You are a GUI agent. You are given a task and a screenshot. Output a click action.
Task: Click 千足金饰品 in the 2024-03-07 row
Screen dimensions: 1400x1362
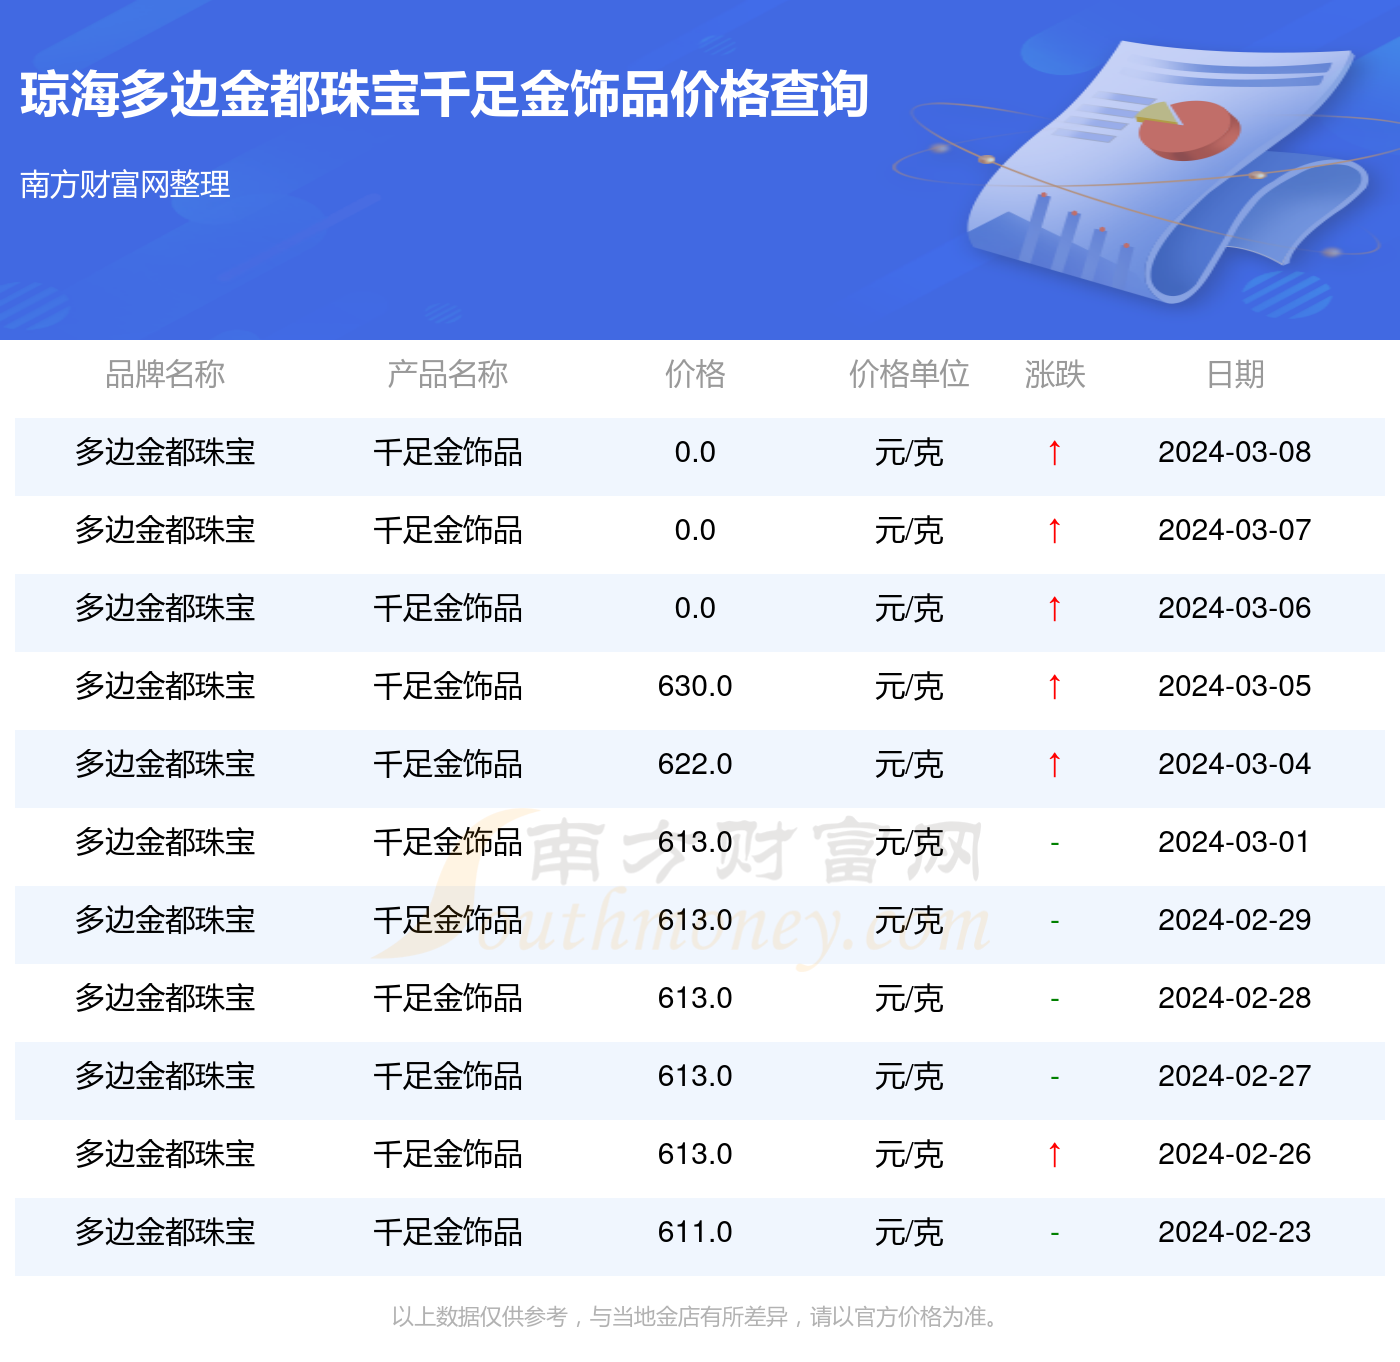pos(448,530)
